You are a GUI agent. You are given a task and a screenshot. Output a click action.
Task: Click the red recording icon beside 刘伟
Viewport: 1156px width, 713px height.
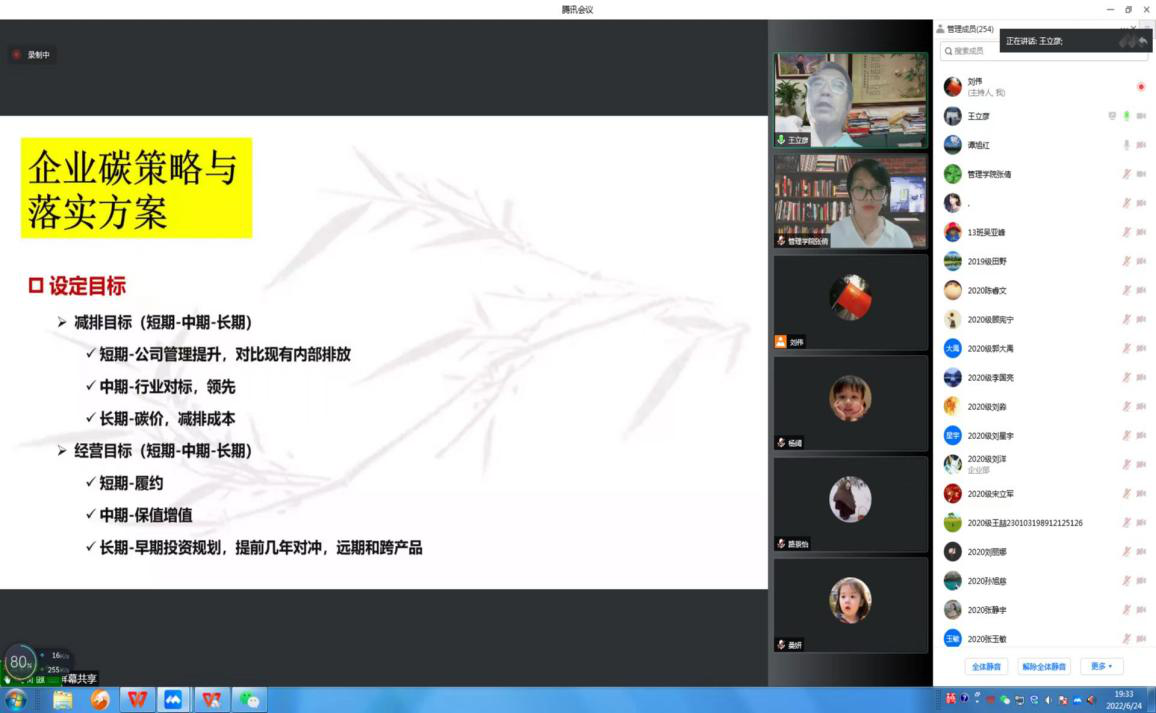1140,87
